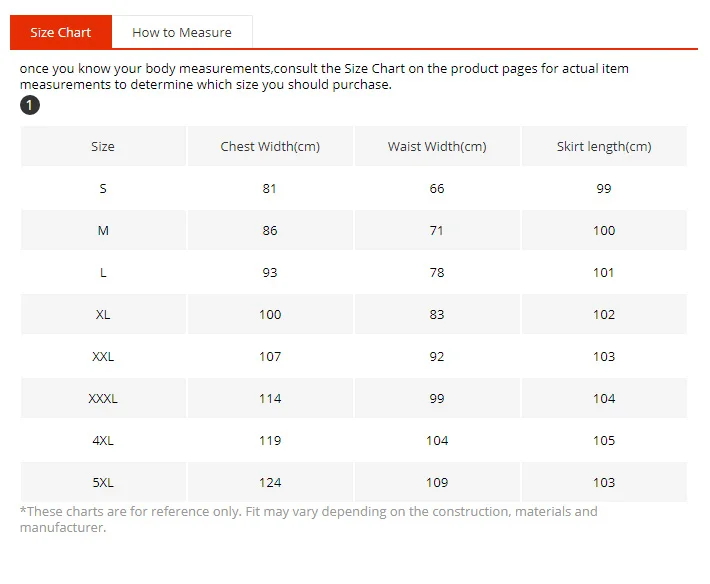Screen dimensions: 710x584
Task: Click the Waist Width(cm) column header
Action: [437, 146]
